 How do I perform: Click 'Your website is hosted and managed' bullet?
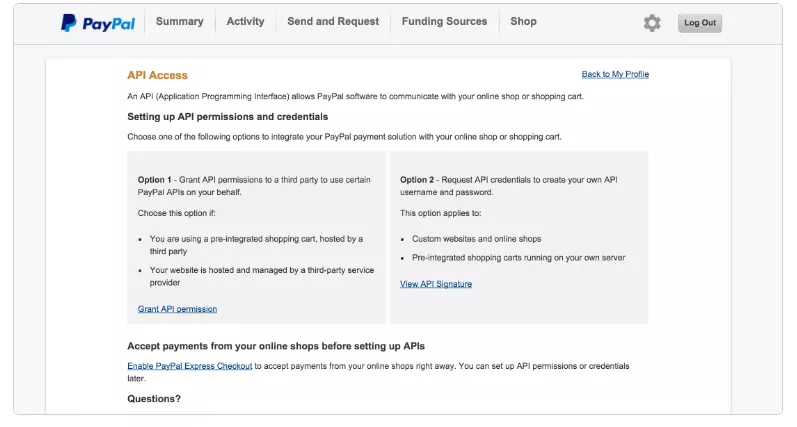262,277
